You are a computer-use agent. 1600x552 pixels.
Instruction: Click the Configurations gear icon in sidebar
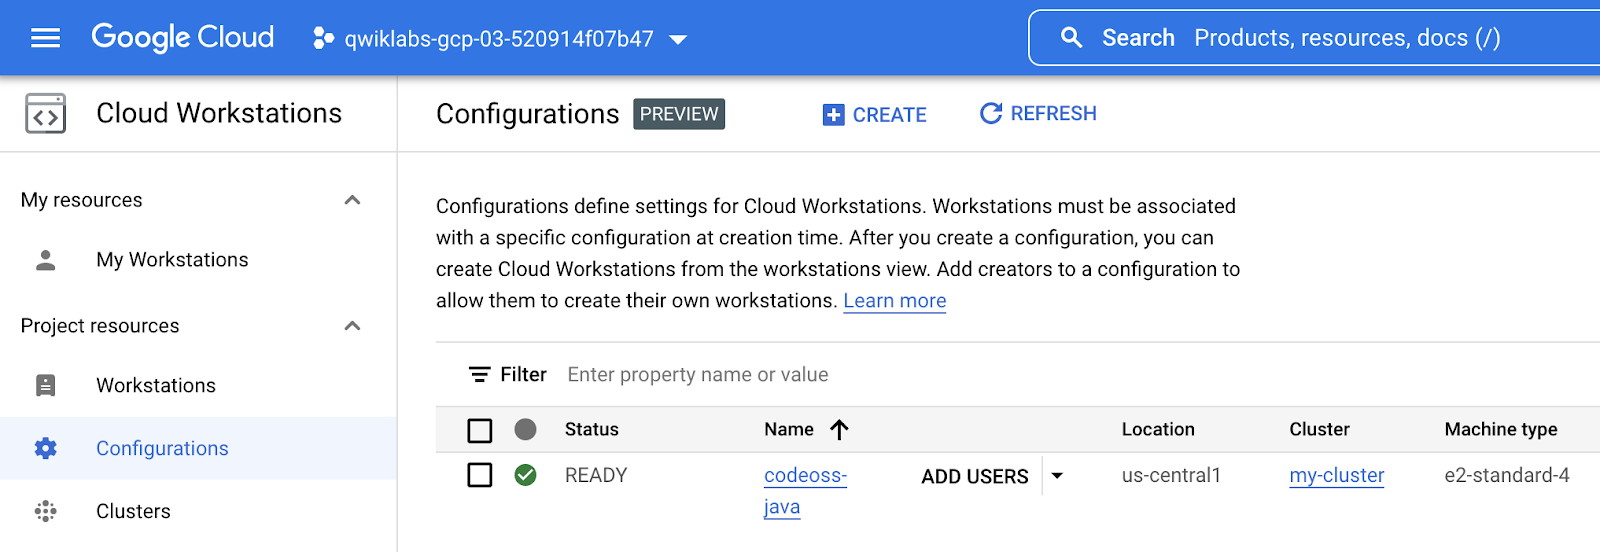pyautogui.click(x=46, y=449)
